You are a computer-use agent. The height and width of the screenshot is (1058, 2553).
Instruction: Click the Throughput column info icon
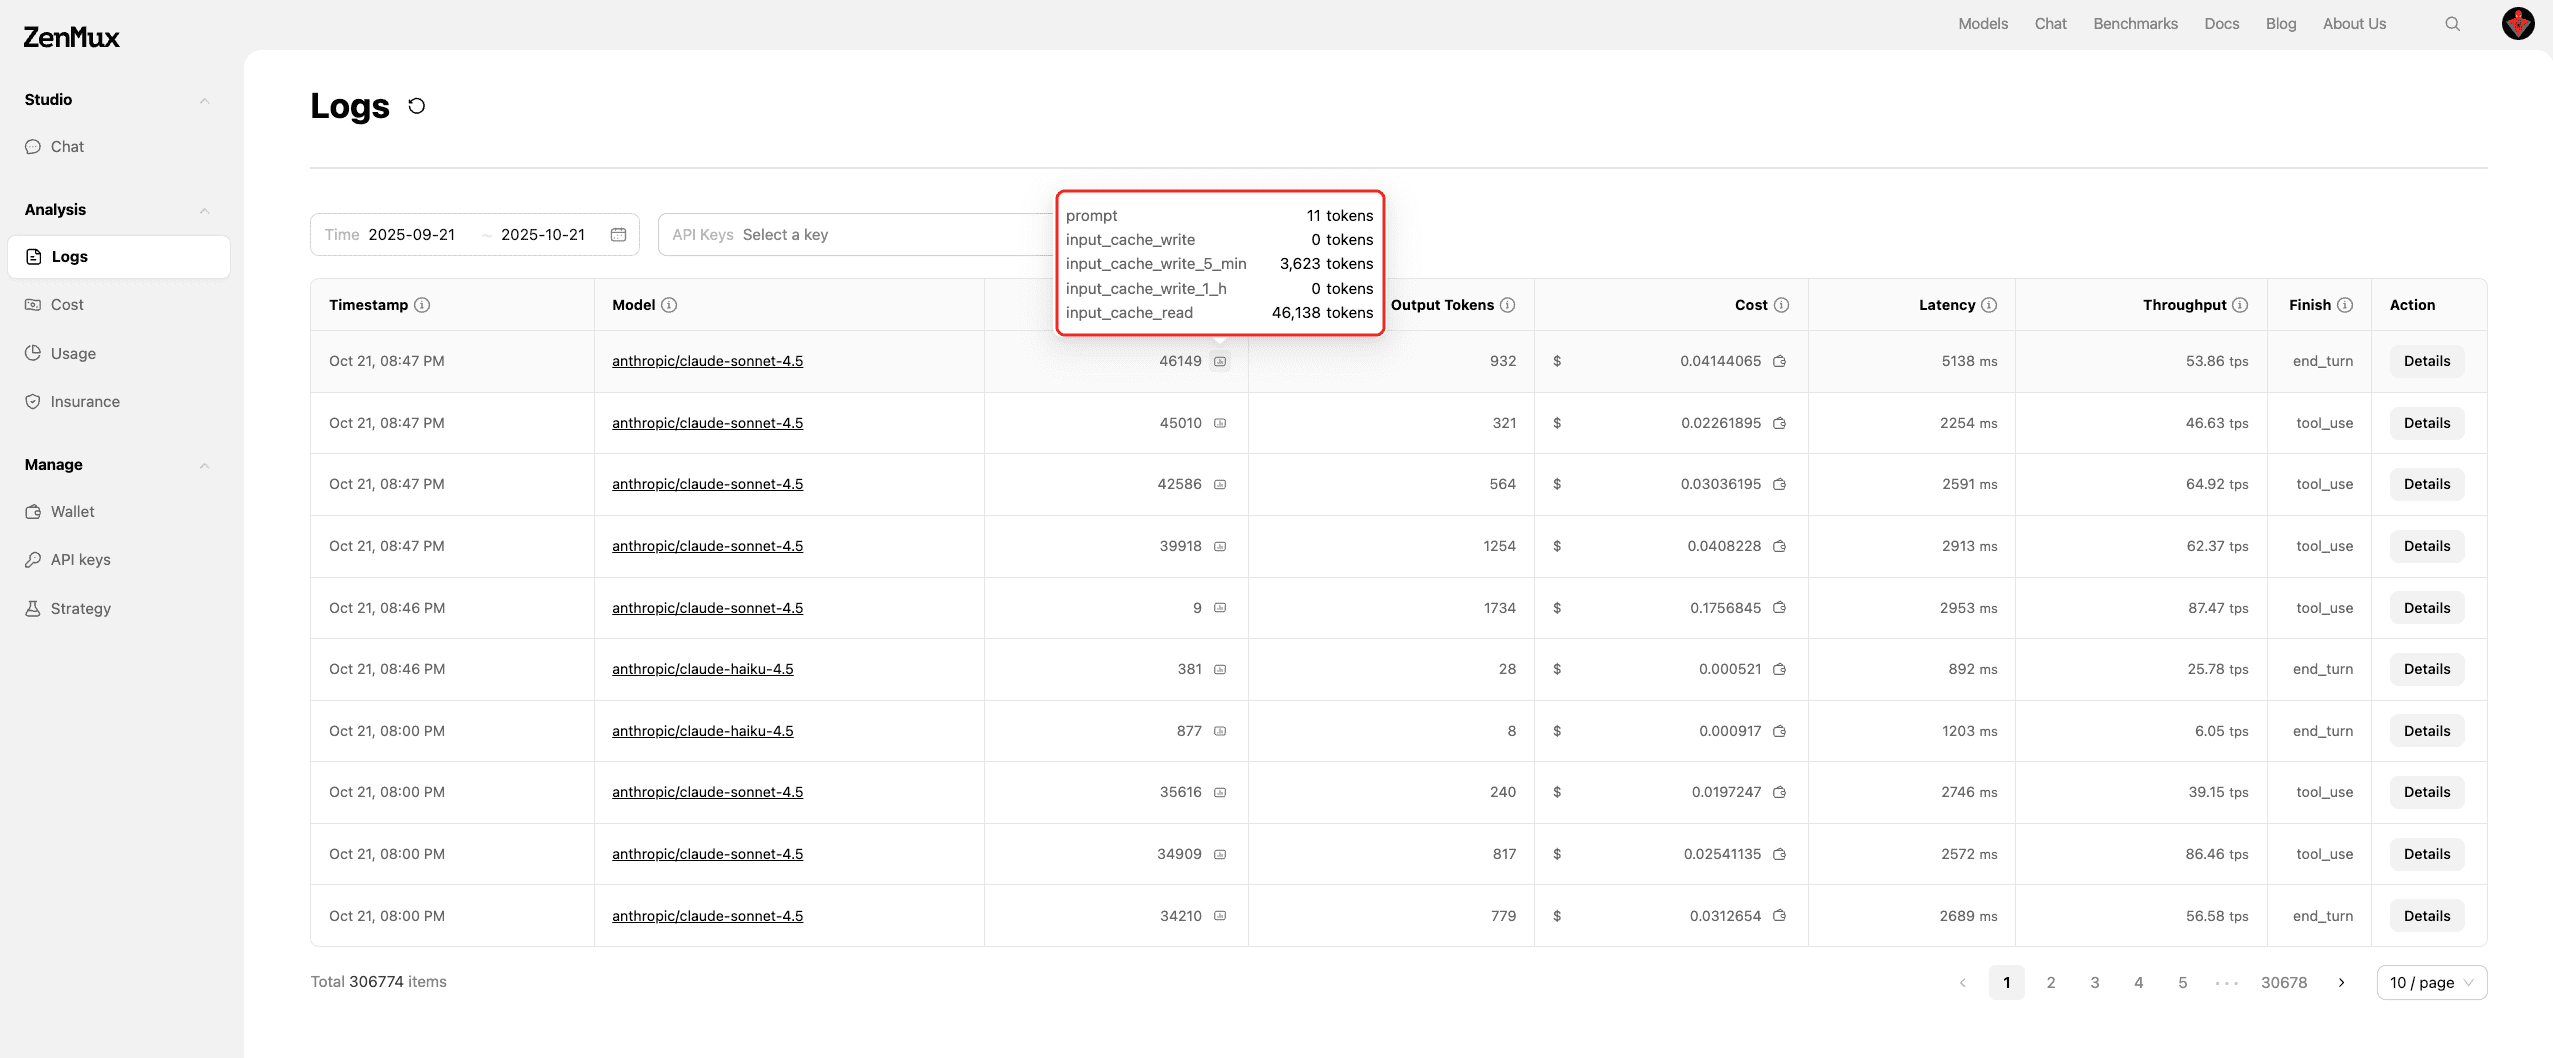[x=2240, y=305]
